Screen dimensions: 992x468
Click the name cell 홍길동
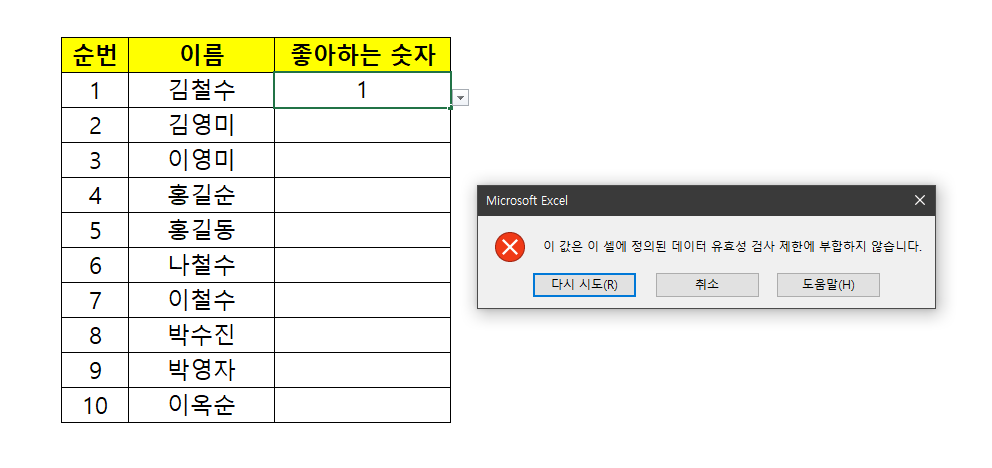(x=201, y=230)
